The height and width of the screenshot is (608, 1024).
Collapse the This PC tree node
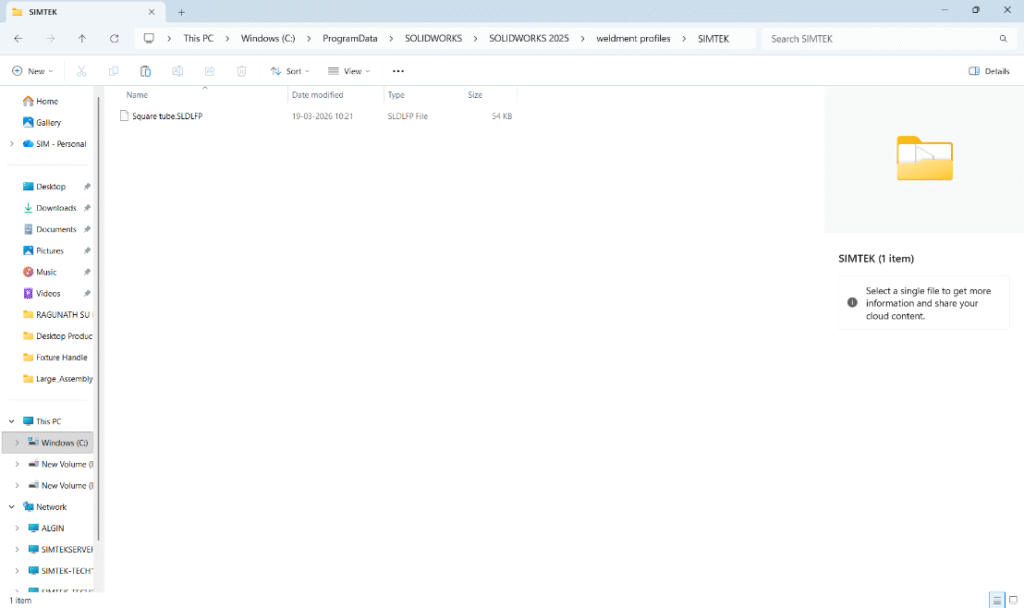click(12, 421)
